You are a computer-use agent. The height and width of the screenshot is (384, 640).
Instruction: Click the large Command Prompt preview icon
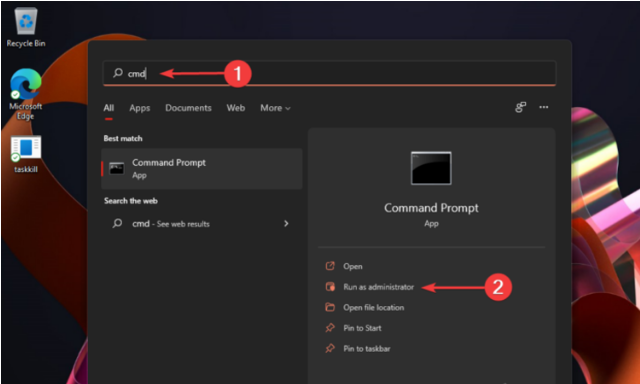pos(431,168)
